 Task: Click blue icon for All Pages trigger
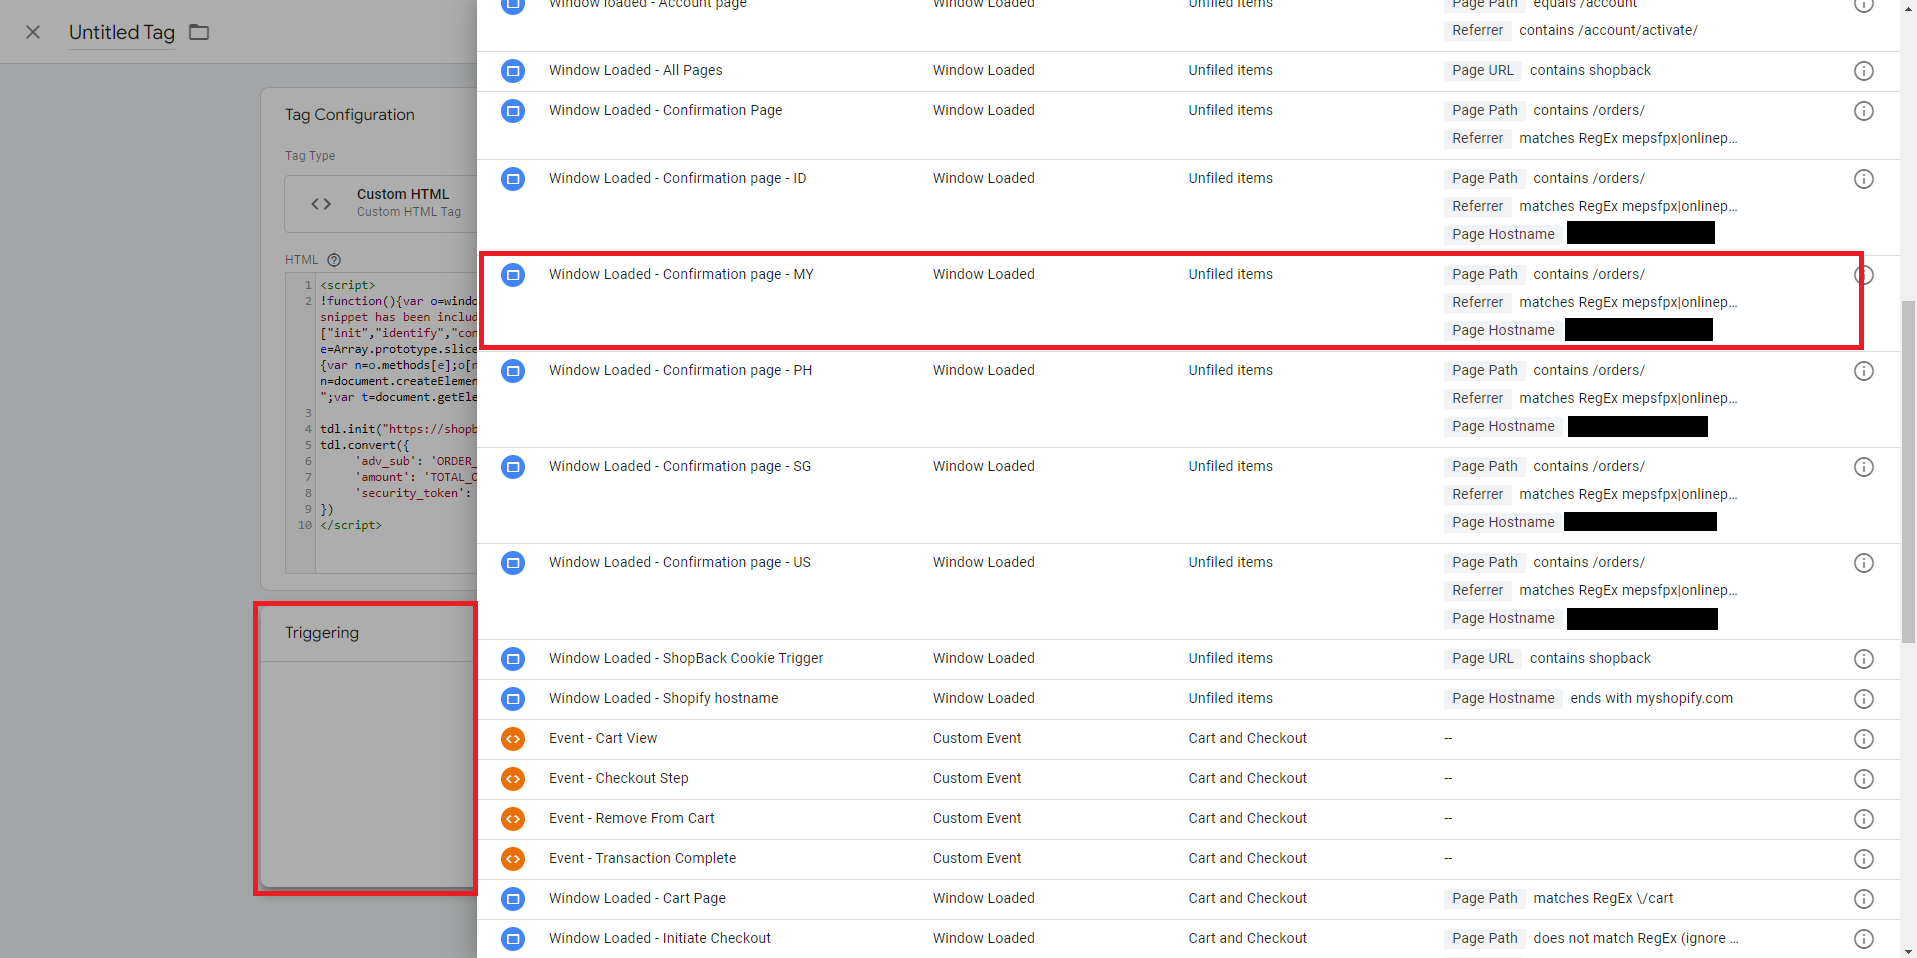[x=513, y=71]
